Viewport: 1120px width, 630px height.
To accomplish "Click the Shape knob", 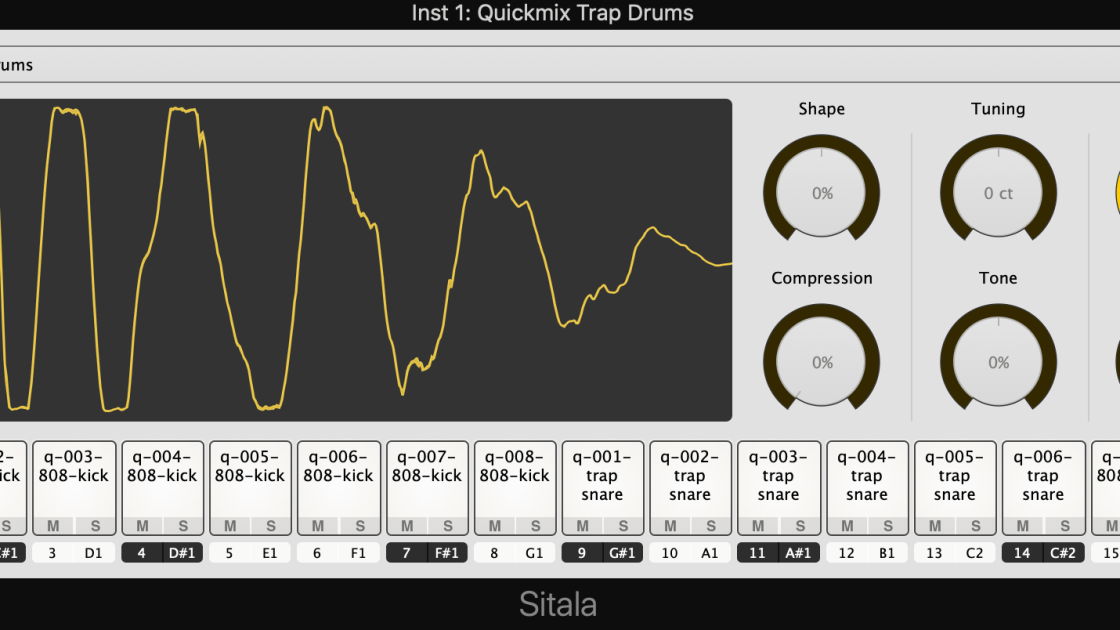I will pos(821,193).
